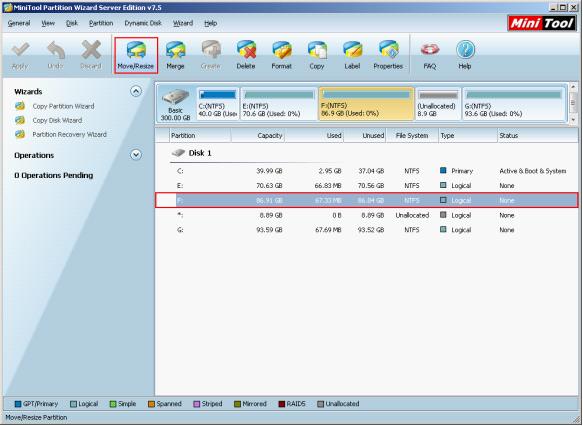Click the greyed Create toolbar icon
This screenshot has width=583, height=426.
[x=211, y=50]
